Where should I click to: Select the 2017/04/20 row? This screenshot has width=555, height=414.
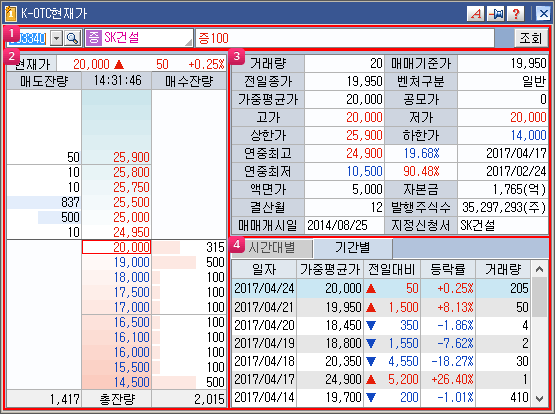pos(381,325)
